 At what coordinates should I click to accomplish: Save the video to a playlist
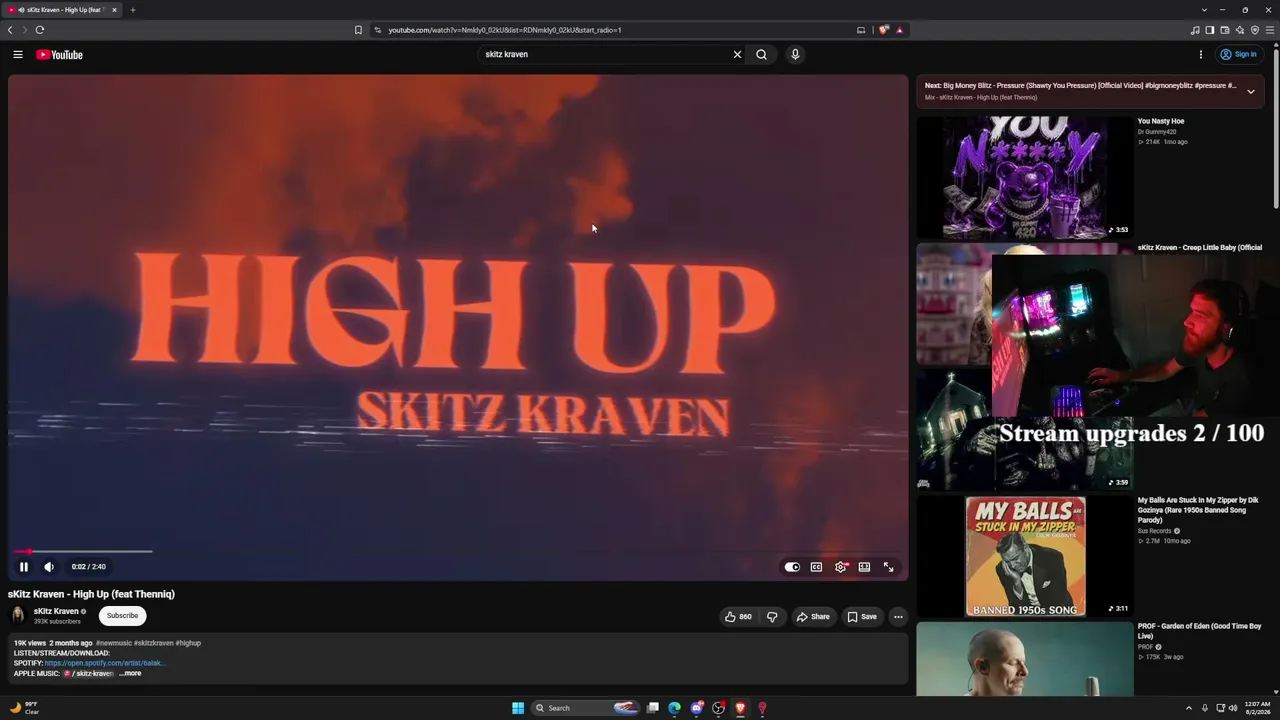point(862,617)
